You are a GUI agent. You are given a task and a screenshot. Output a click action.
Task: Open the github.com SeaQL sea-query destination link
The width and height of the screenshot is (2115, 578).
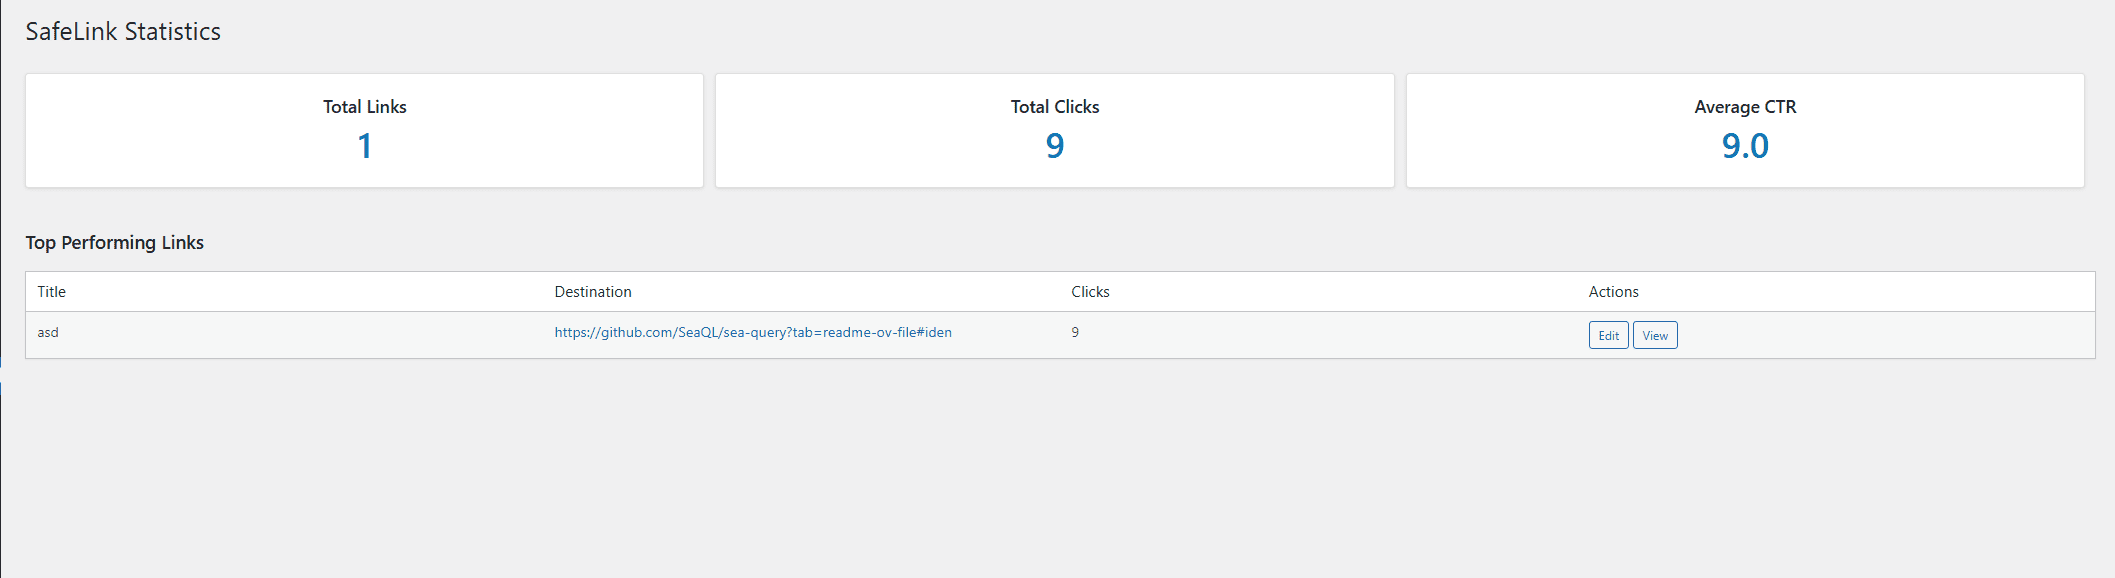pos(753,332)
